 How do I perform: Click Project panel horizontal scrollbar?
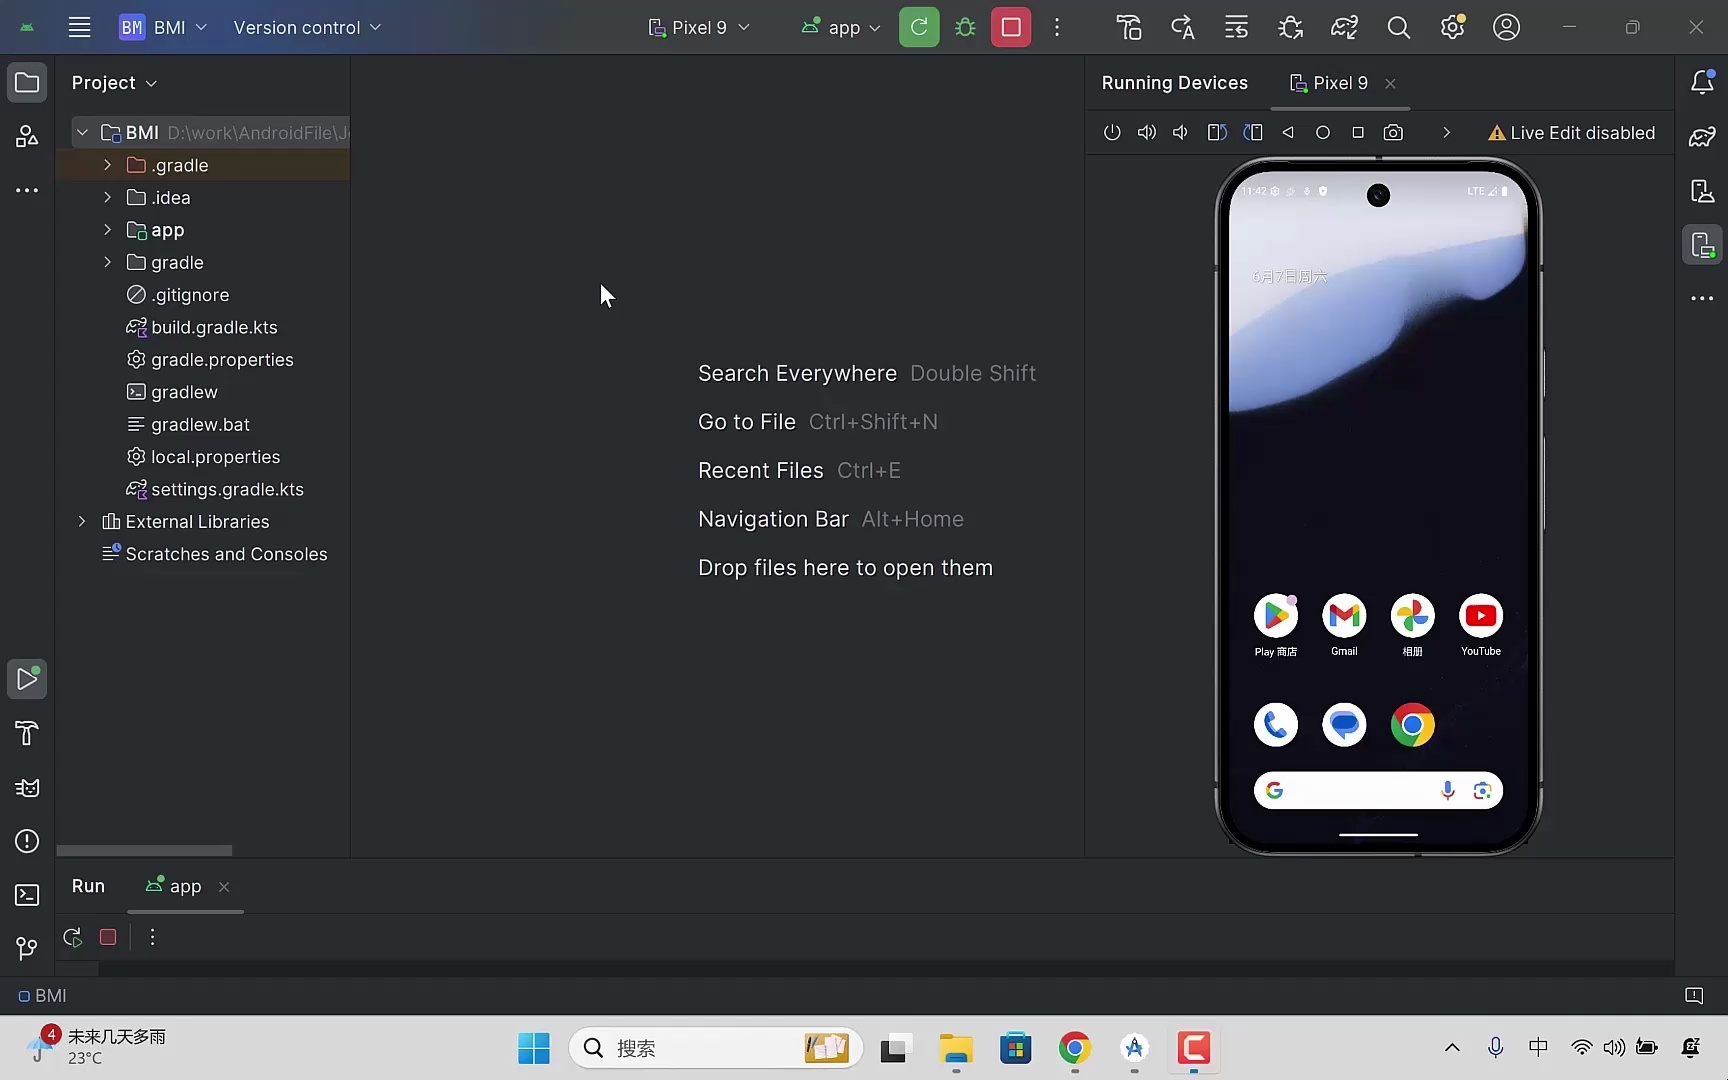(144, 850)
